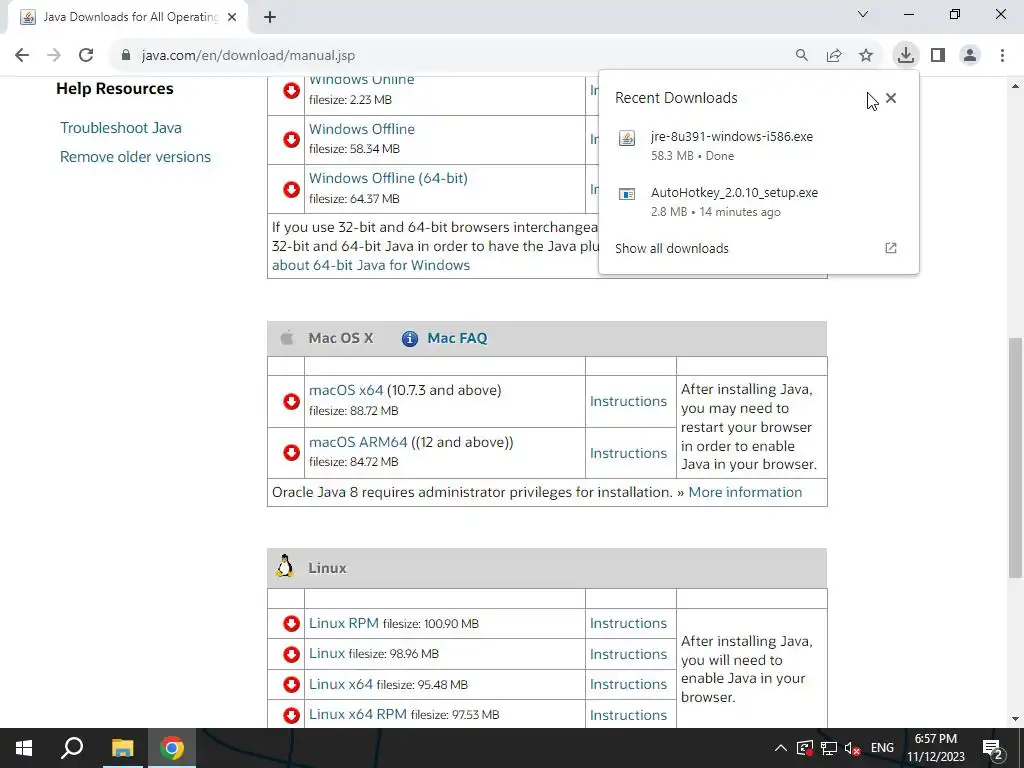Open taskbar search
The height and width of the screenshot is (768, 1024).
(x=72, y=748)
